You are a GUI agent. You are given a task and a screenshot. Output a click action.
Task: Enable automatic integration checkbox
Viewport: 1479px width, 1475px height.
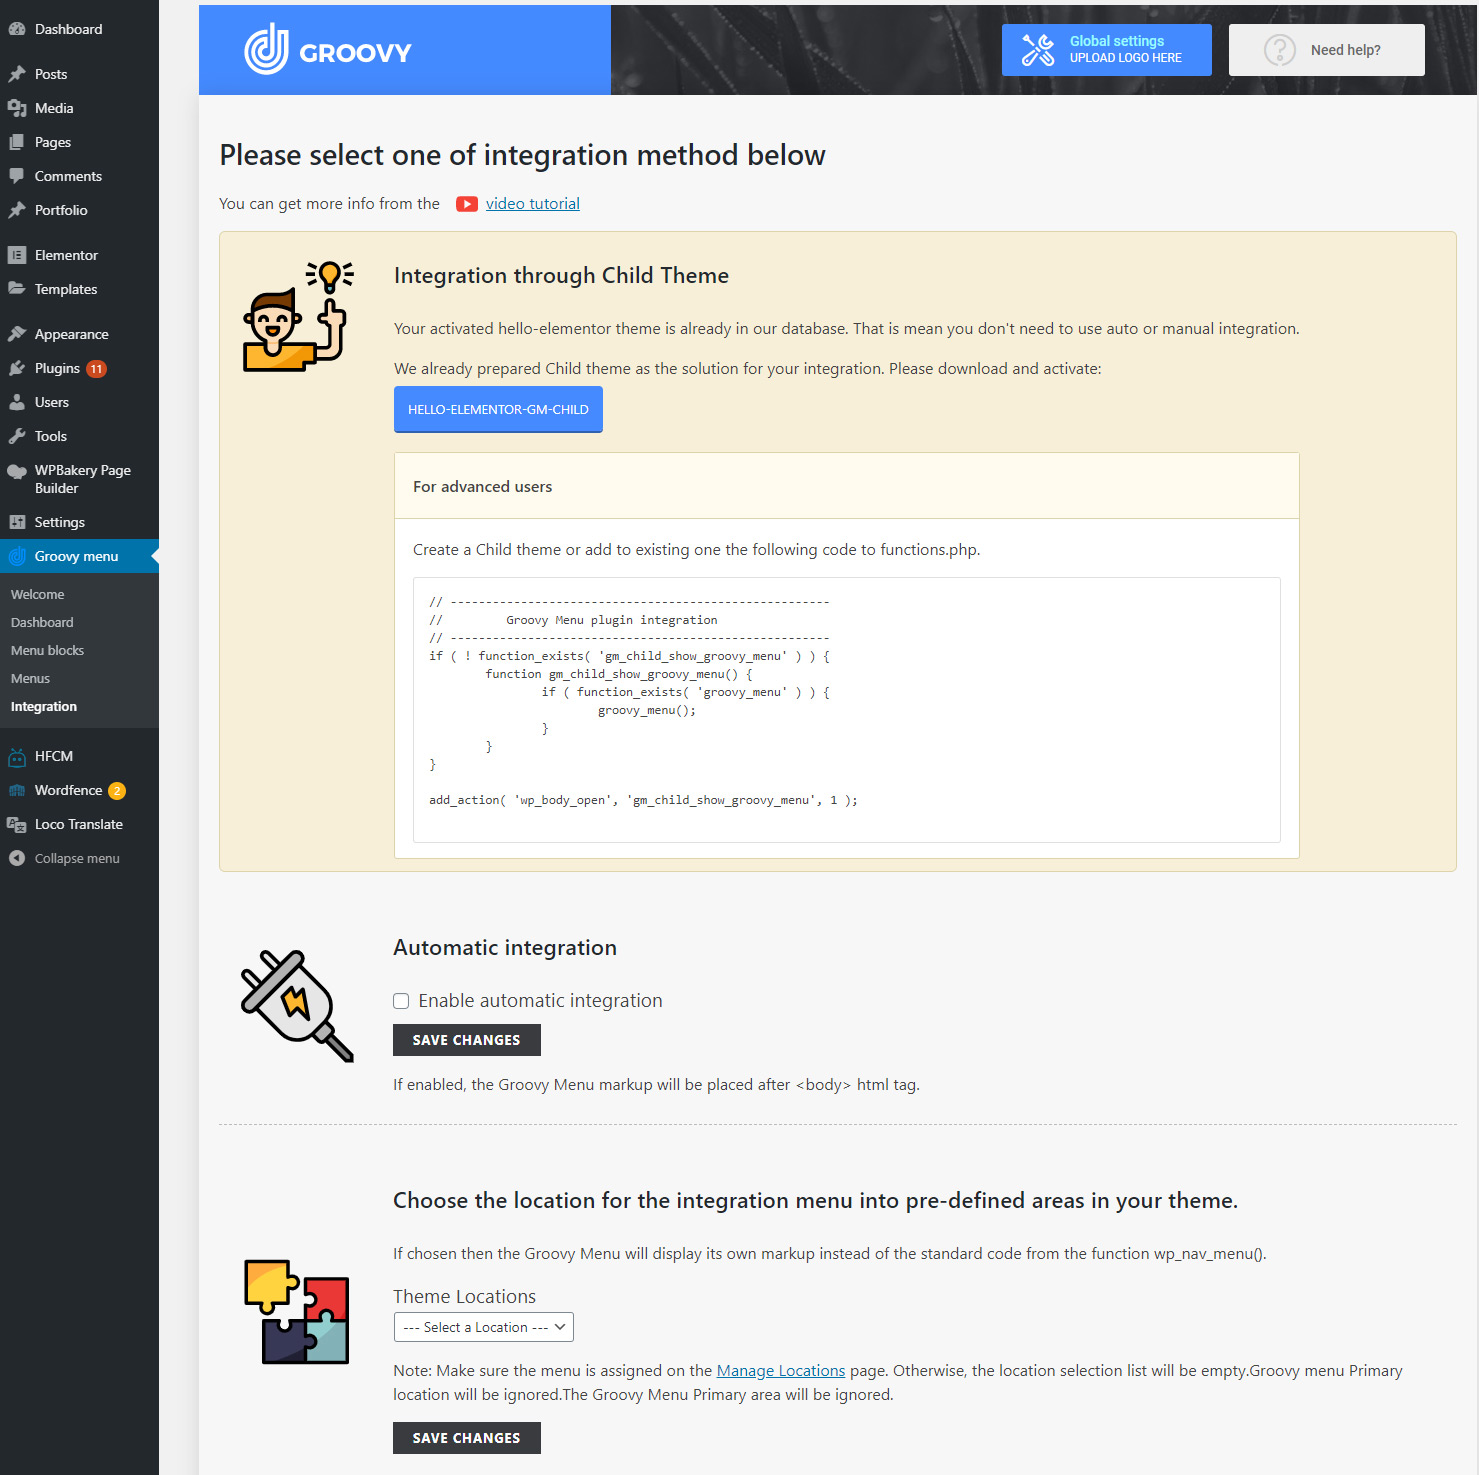click(400, 1000)
